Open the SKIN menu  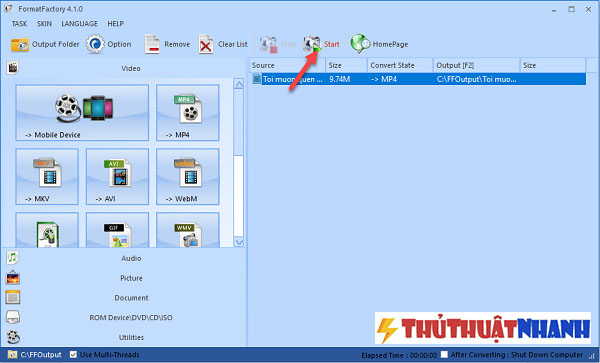44,24
